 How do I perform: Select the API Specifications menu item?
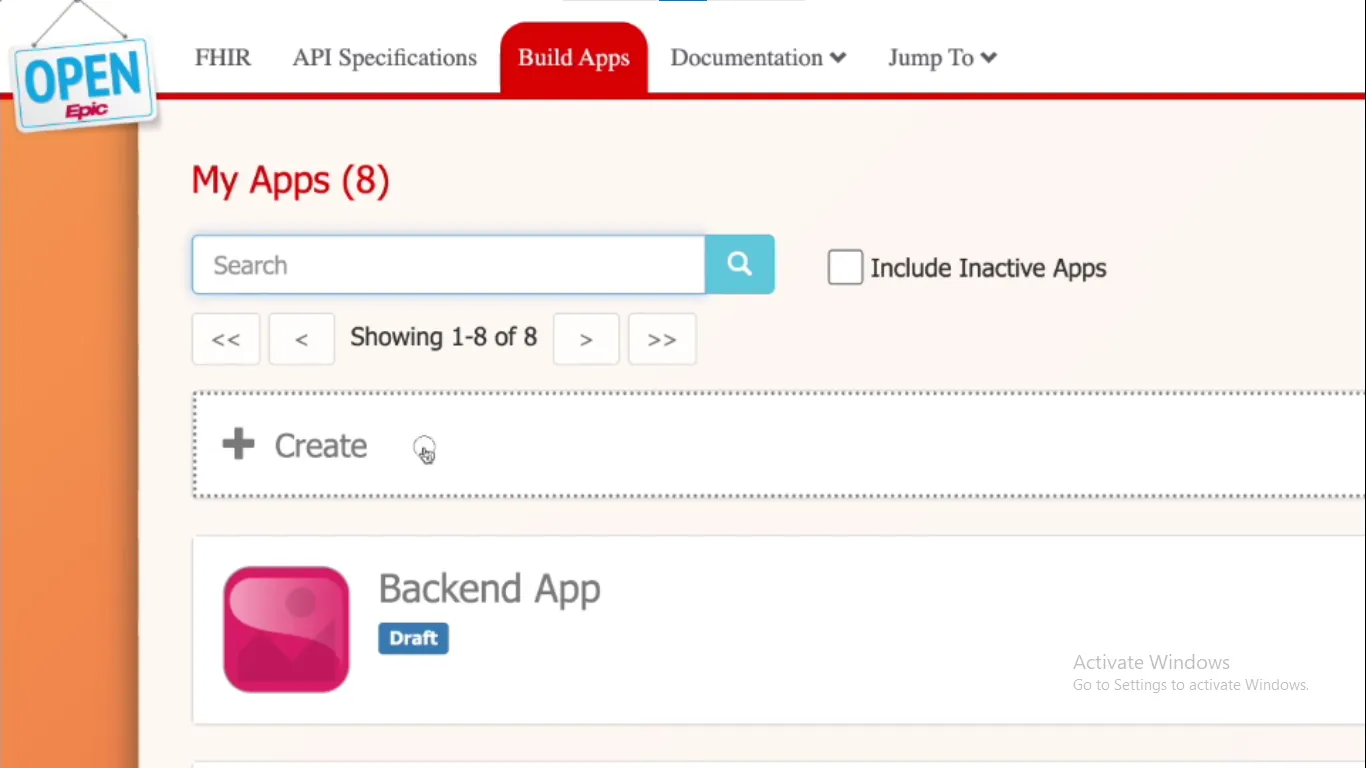[384, 57]
